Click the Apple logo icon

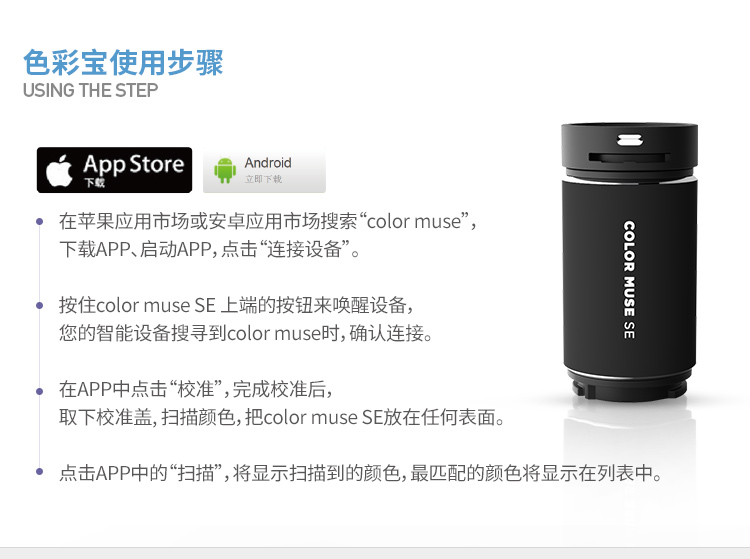(59, 171)
